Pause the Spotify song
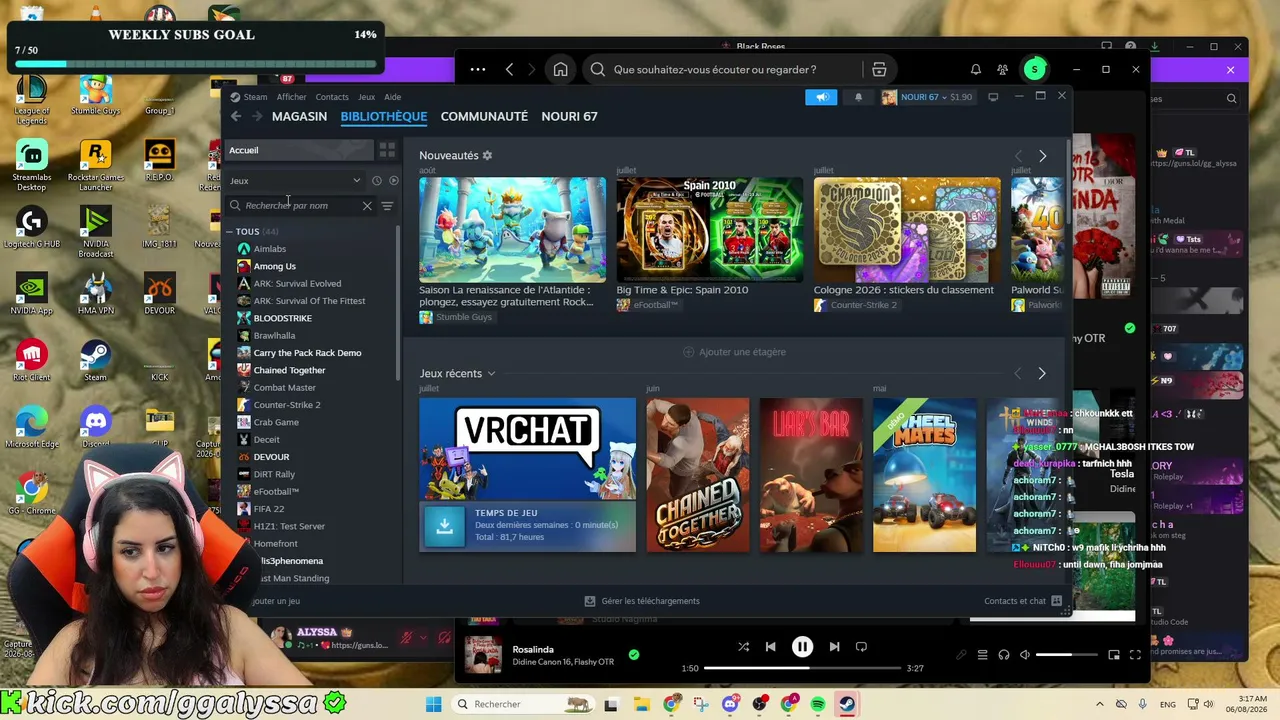The width and height of the screenshot is (1280, 720). [x=802, y=647]
